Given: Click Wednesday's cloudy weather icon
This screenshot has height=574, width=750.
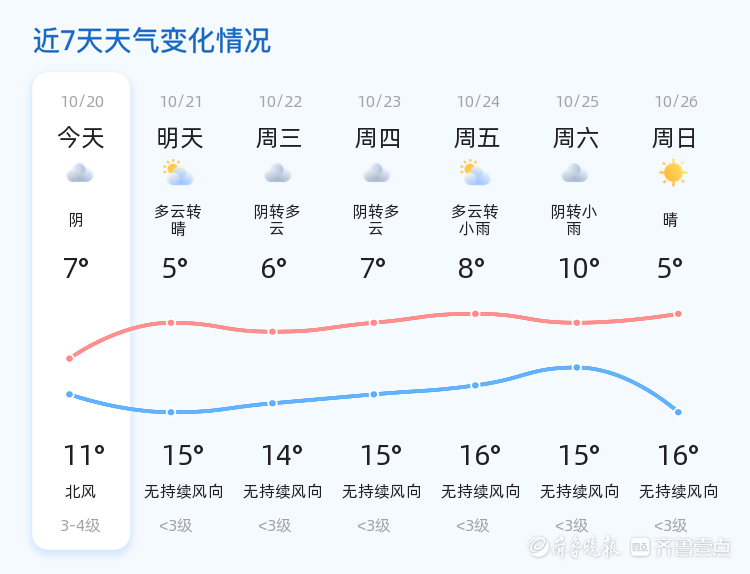Looking at the screenshot, I should [x=278, y=173].
